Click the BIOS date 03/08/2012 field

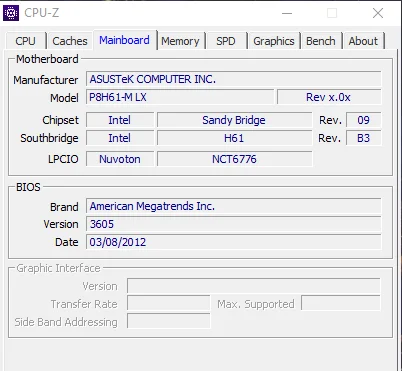[x=233, y=242]
